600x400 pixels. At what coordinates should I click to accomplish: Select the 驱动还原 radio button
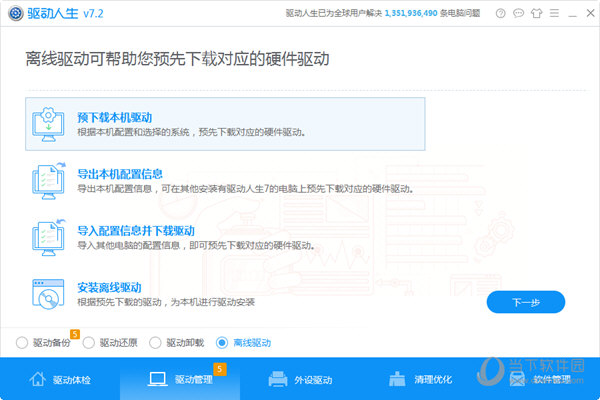click(88, 343)
